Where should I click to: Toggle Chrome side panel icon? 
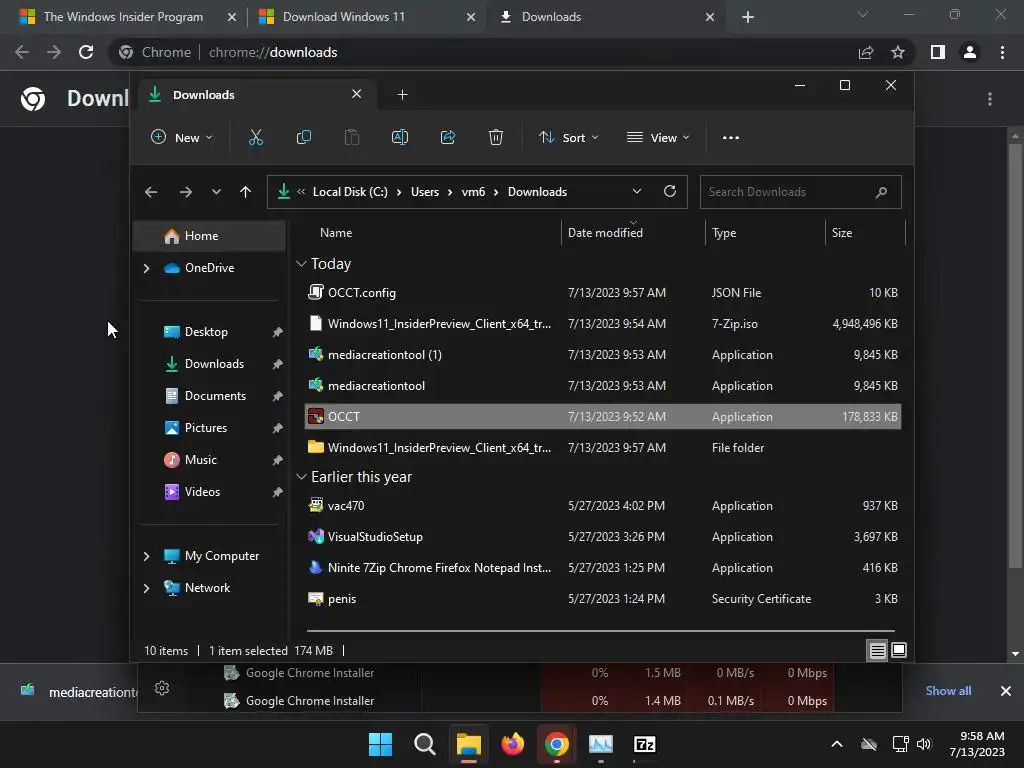click(938, 52)
